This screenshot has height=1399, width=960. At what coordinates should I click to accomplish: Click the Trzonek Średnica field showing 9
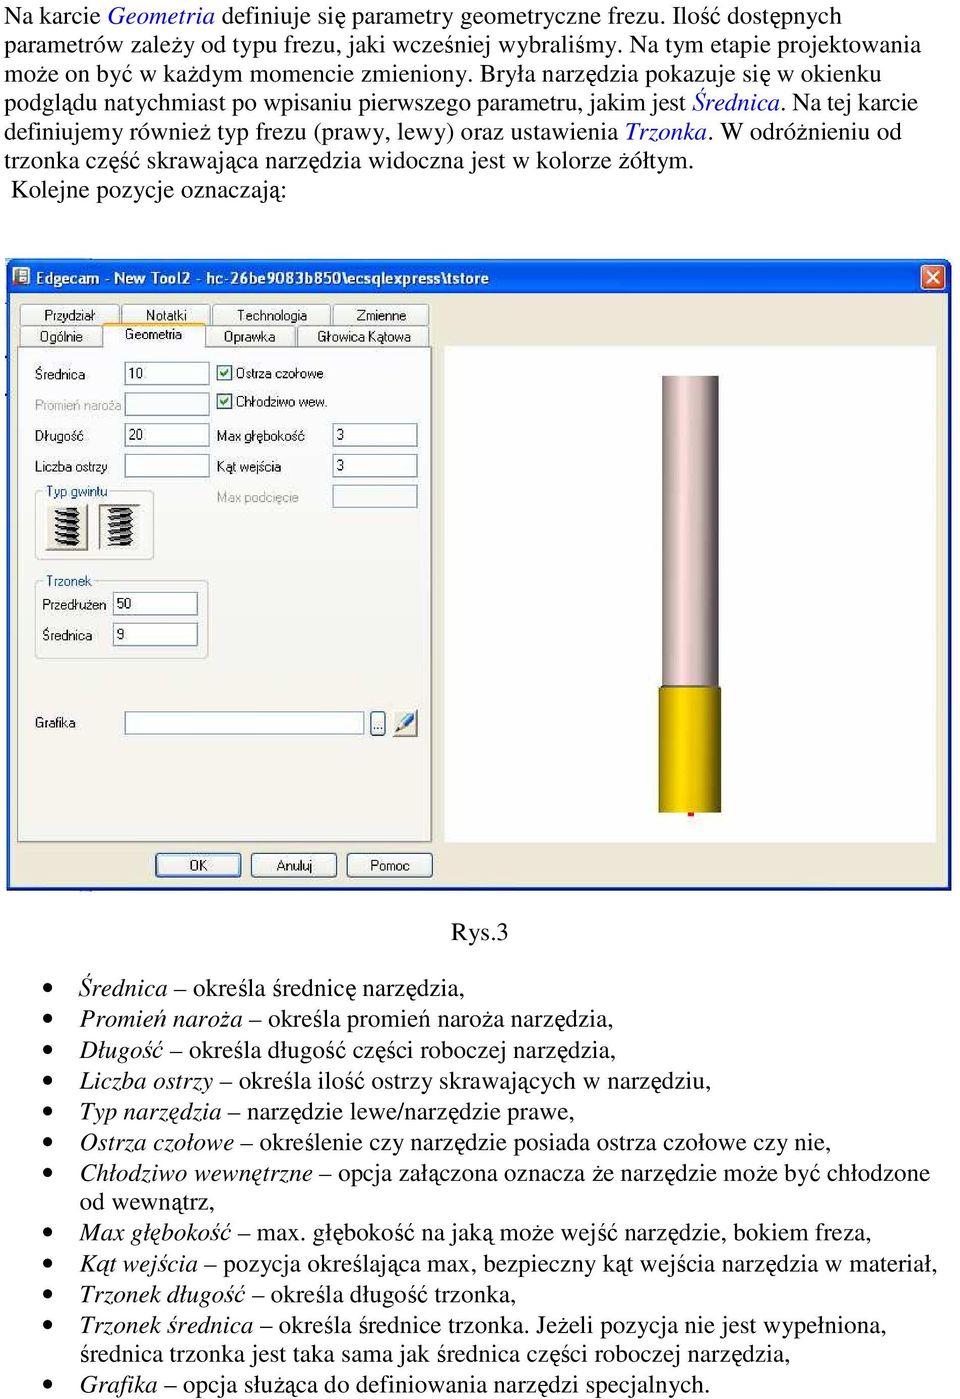tap(155, 634)
